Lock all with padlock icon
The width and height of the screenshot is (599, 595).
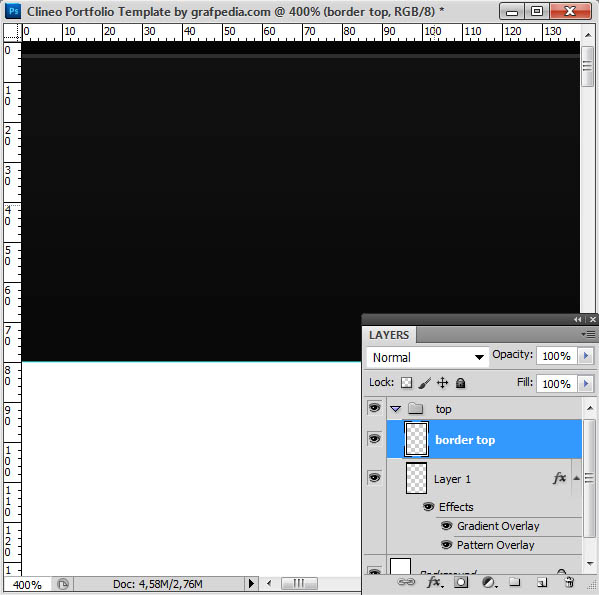[460, 383]
